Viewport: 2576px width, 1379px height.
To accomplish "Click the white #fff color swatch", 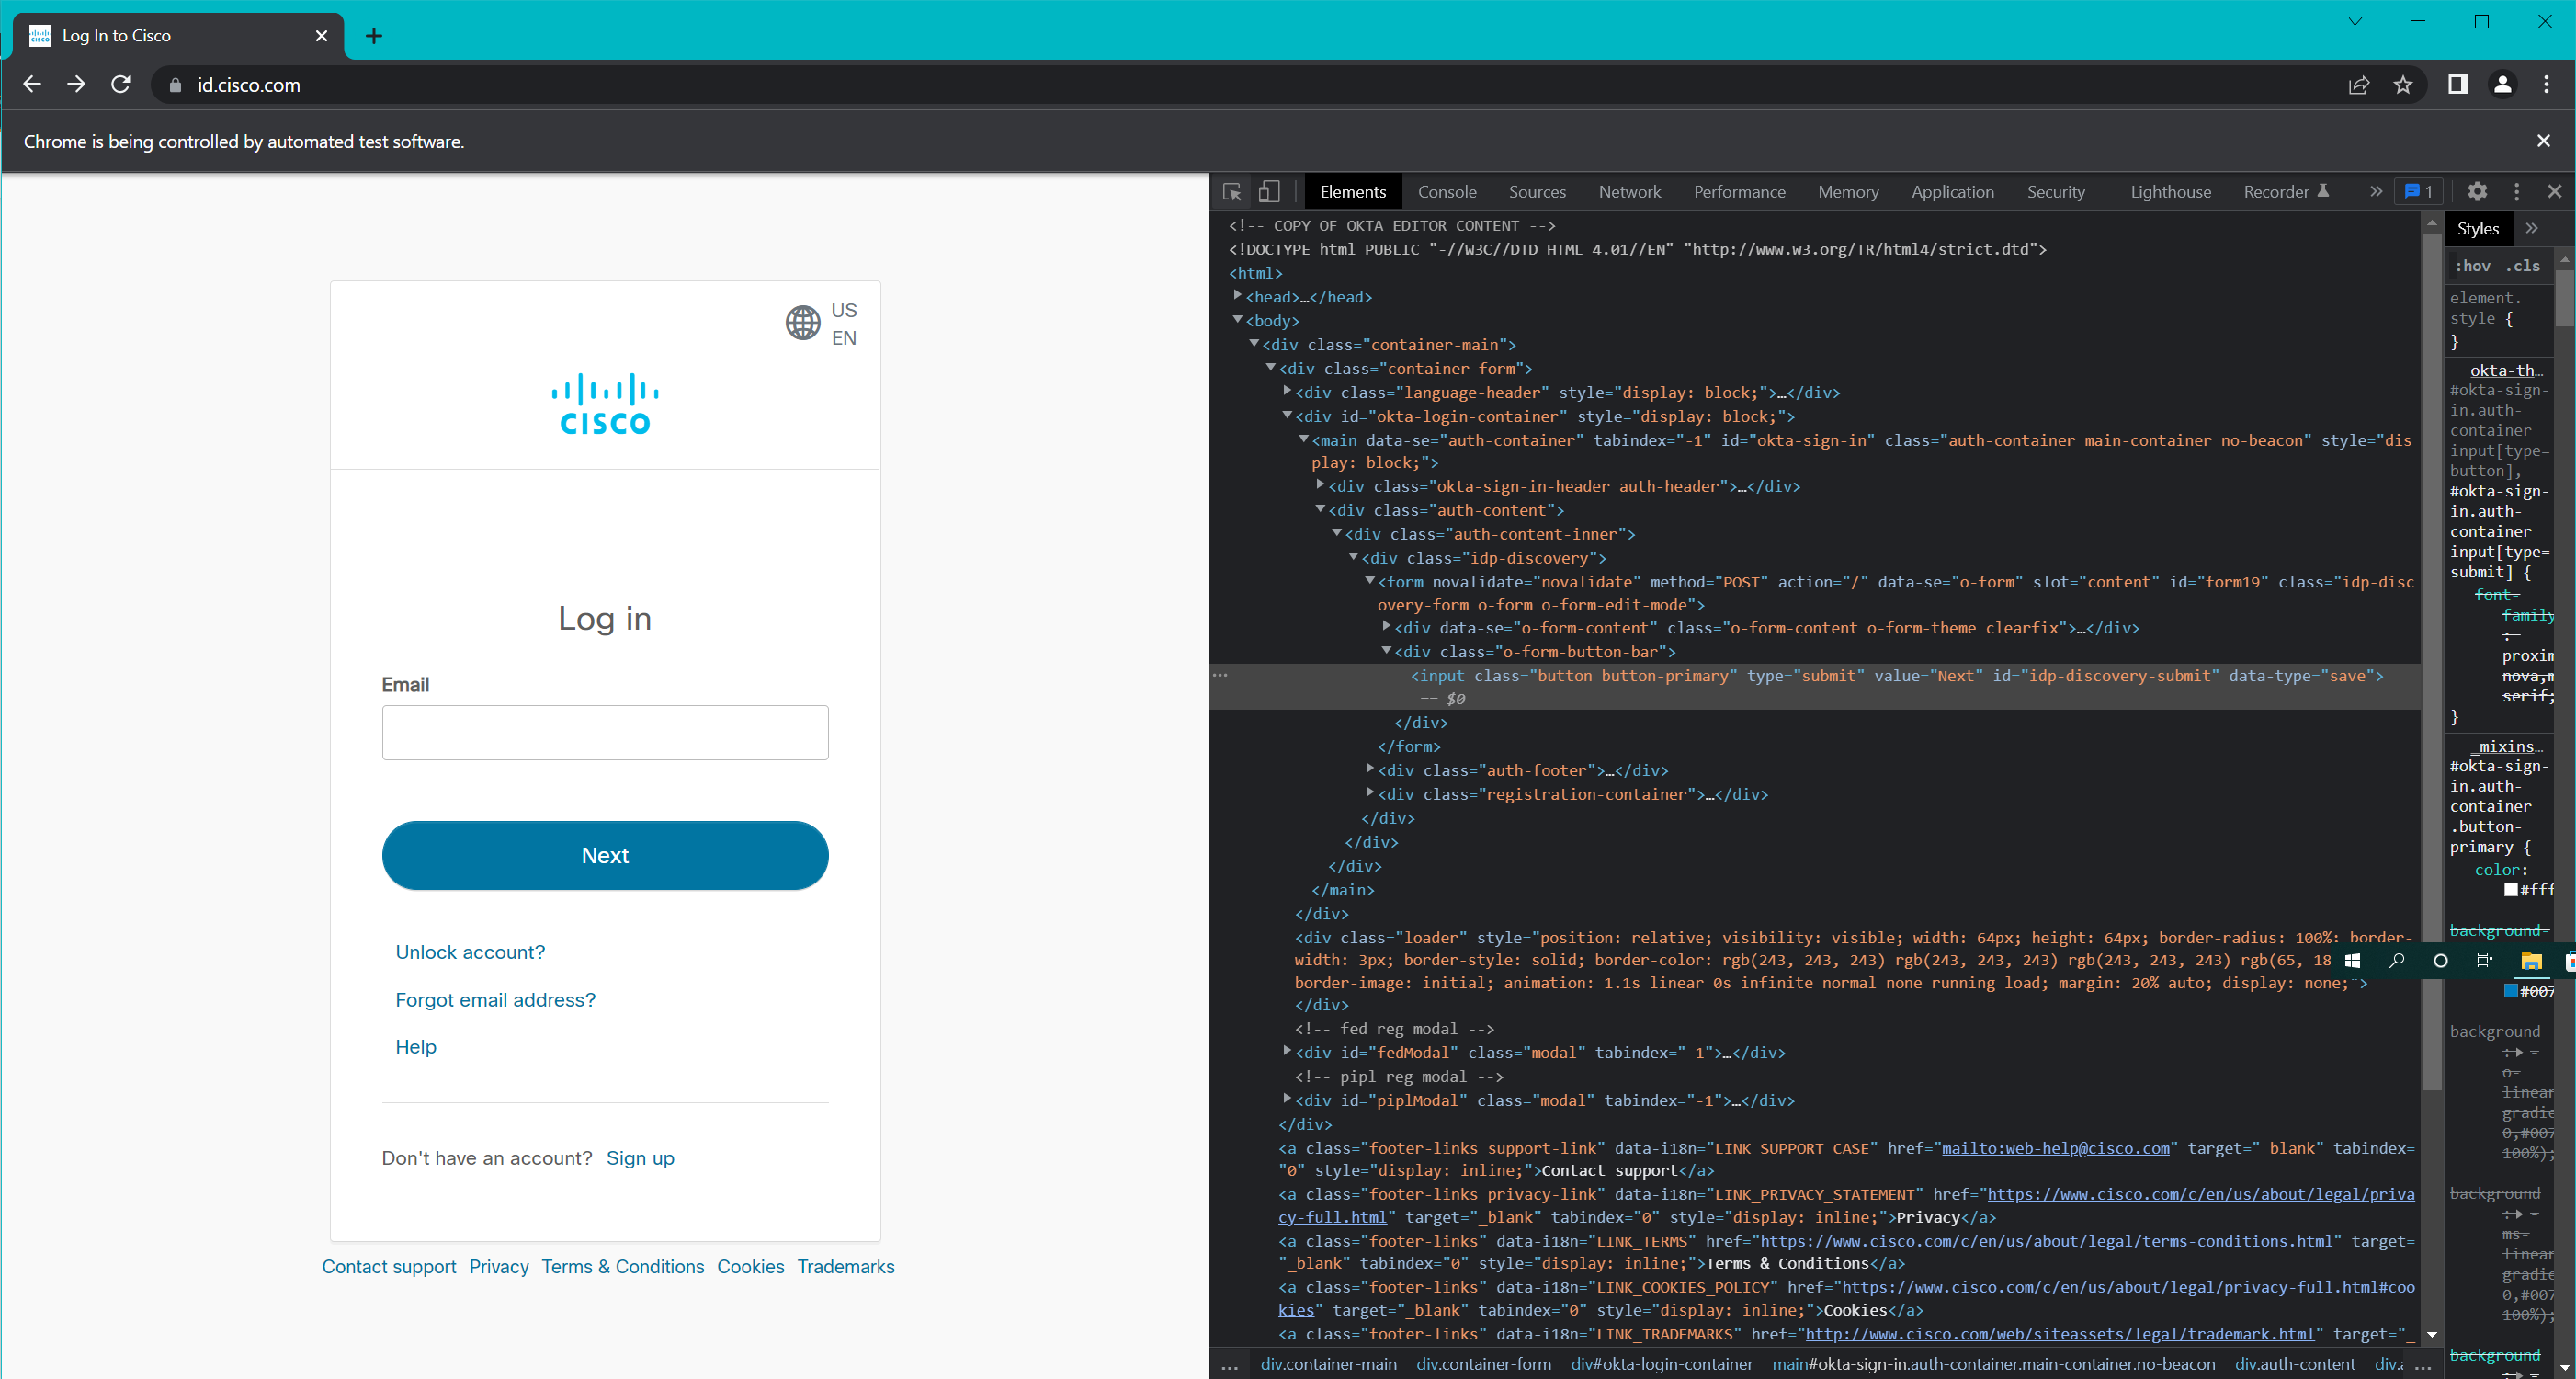I will tap(2511, 890).
